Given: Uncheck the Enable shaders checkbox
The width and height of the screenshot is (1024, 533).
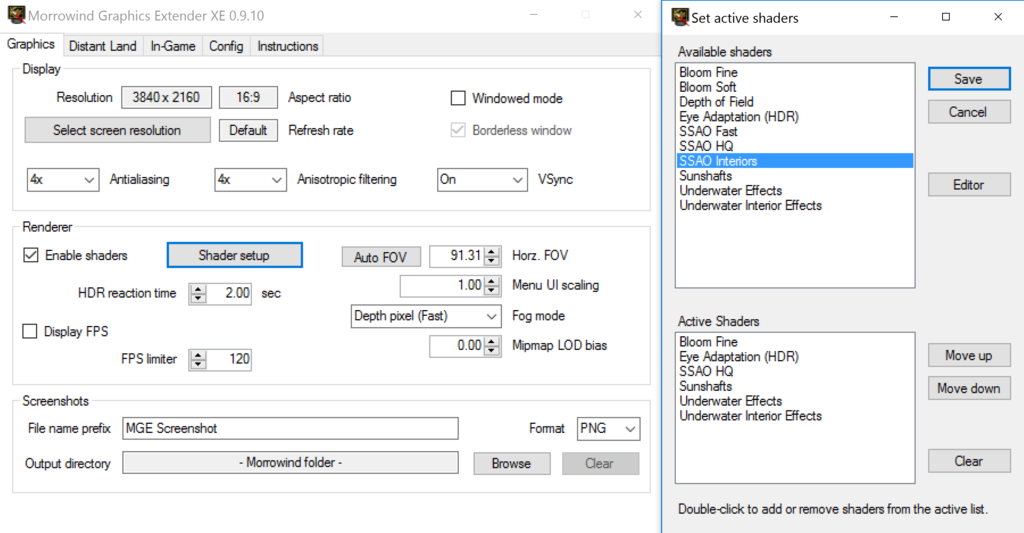Looking at the screenshot, I should point(30,255).
